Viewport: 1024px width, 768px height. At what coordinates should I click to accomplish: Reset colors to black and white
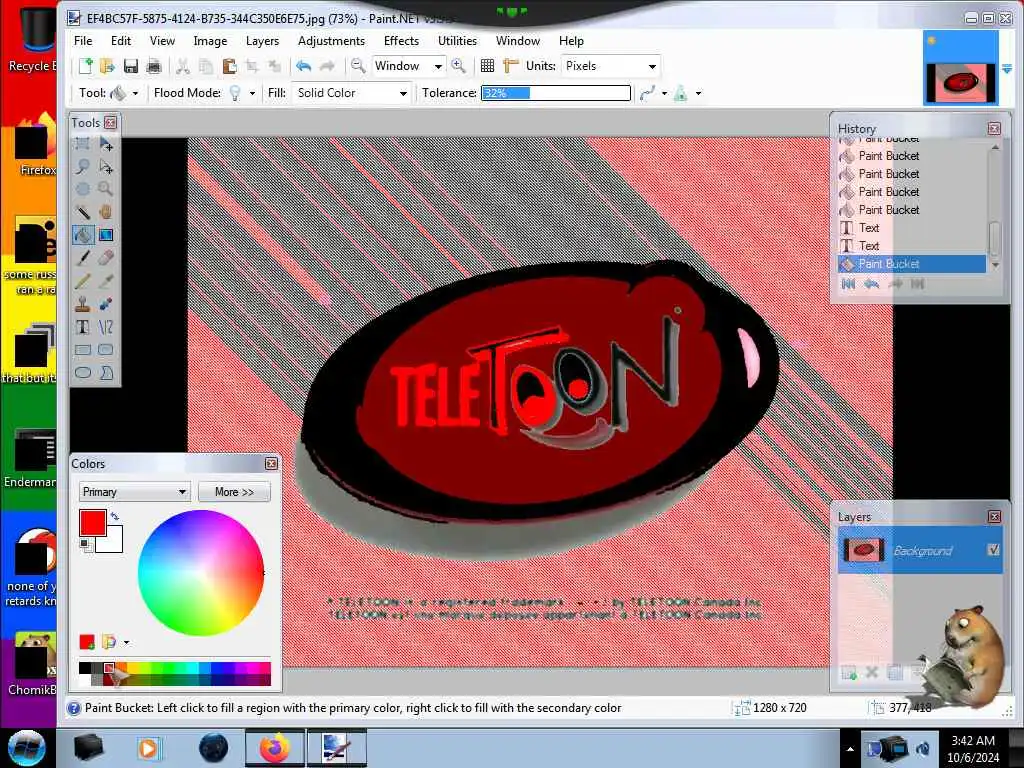click(x=85, y=545)
